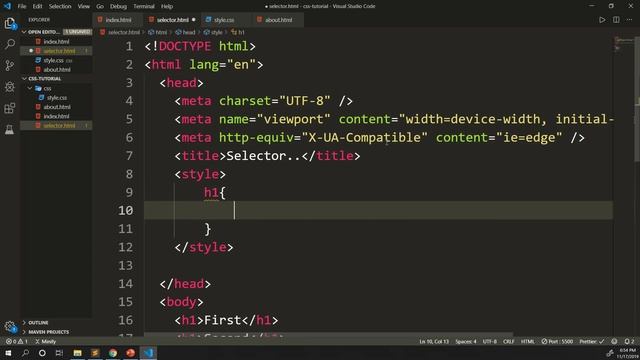Click unsaved dot on selector.html tab
Screen dimensions: 640x360
[x=193, y=20]
